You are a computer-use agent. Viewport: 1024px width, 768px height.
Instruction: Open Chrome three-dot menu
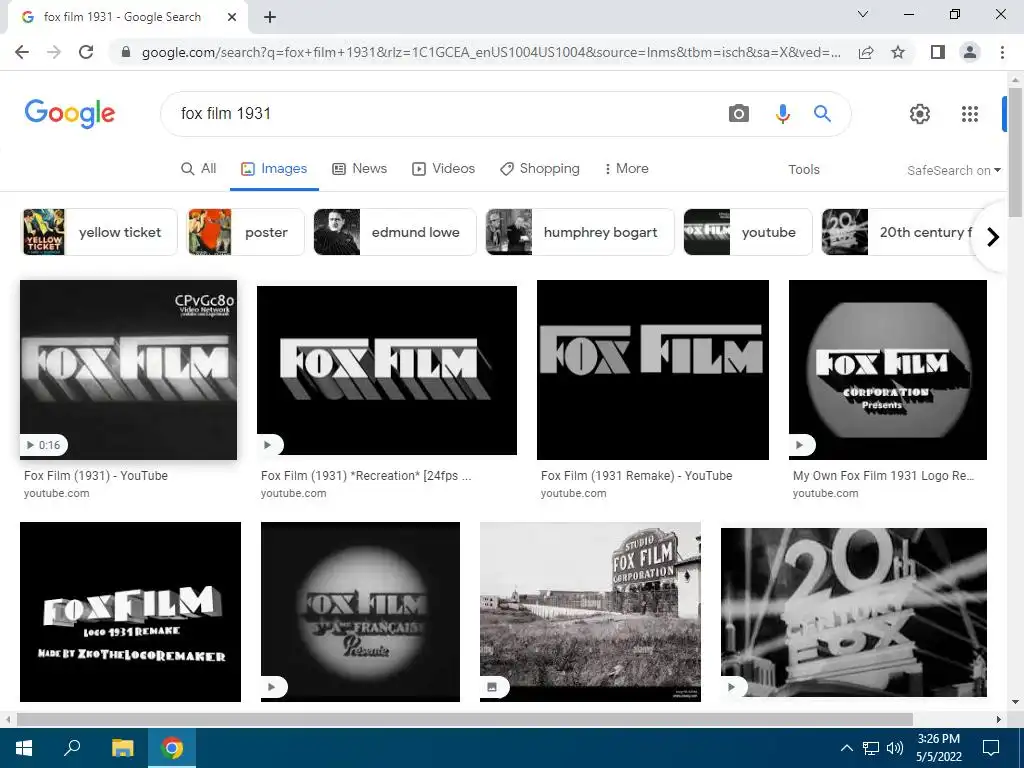coord(1002,52)
